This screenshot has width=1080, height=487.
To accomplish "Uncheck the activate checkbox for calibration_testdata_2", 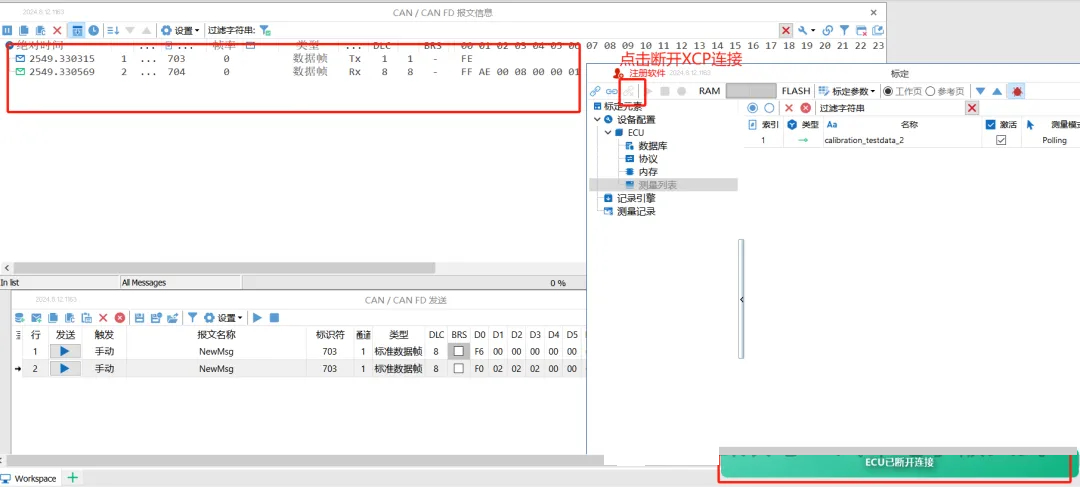I will point(1000,141).
